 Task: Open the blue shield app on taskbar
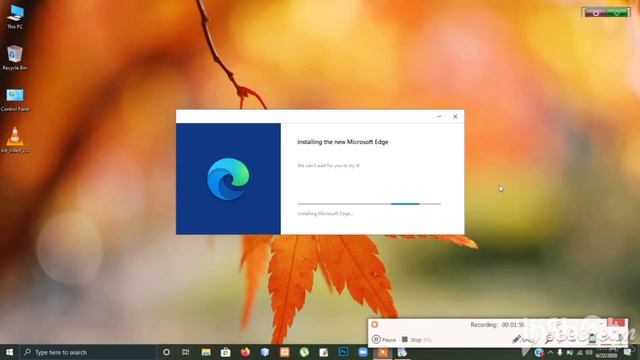264,352
